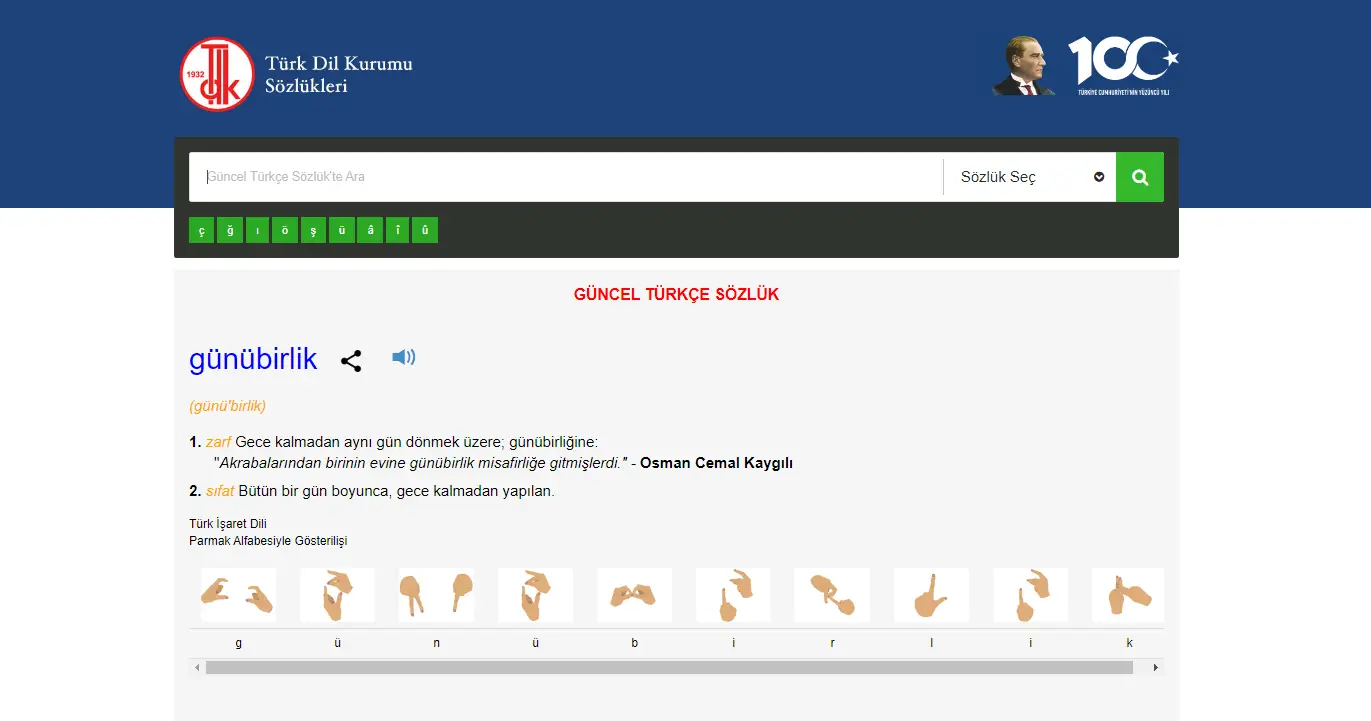Insert the letter û button
This screenshot has height=721, width=1371.
coord(425,231)
